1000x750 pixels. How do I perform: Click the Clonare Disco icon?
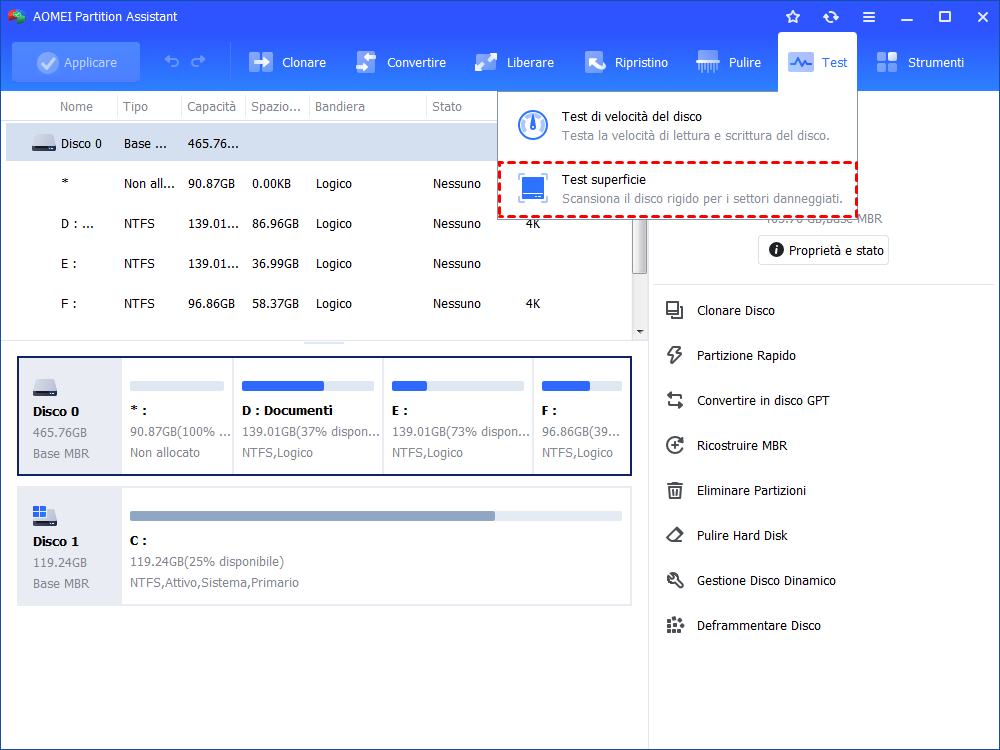click(674, 310)
